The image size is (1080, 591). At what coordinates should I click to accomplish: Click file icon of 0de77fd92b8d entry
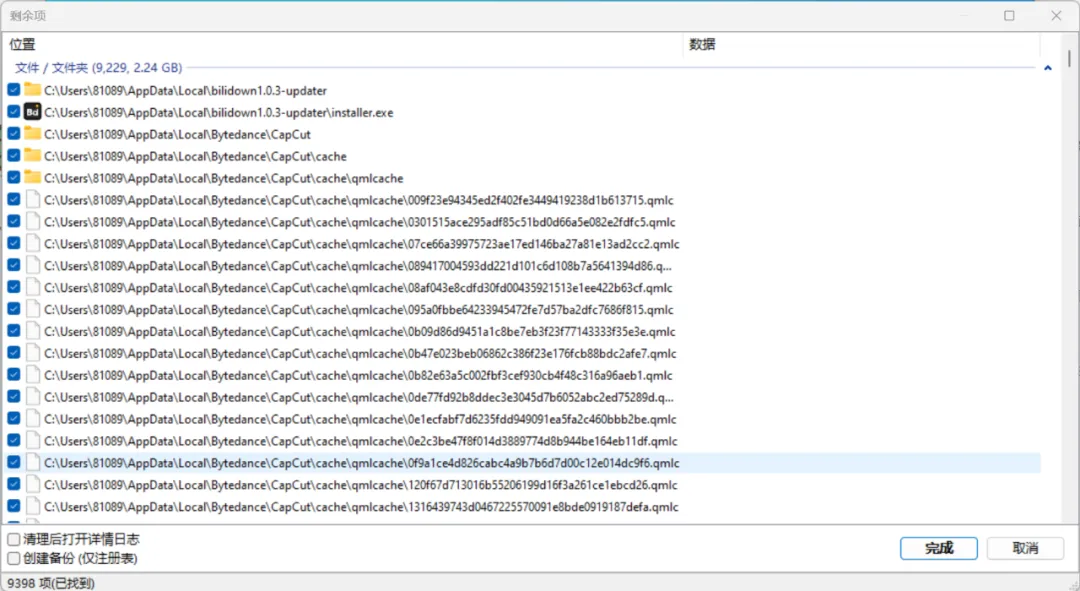(x=32, y=397)
